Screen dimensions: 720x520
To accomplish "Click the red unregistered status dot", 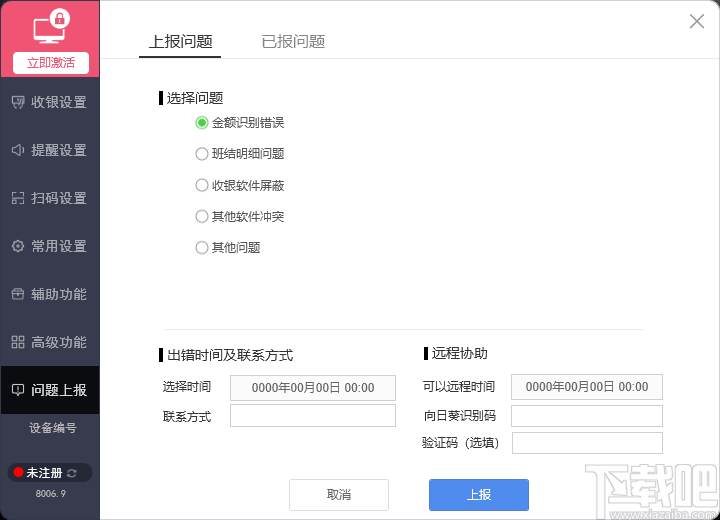I will (x=18, y=472).
